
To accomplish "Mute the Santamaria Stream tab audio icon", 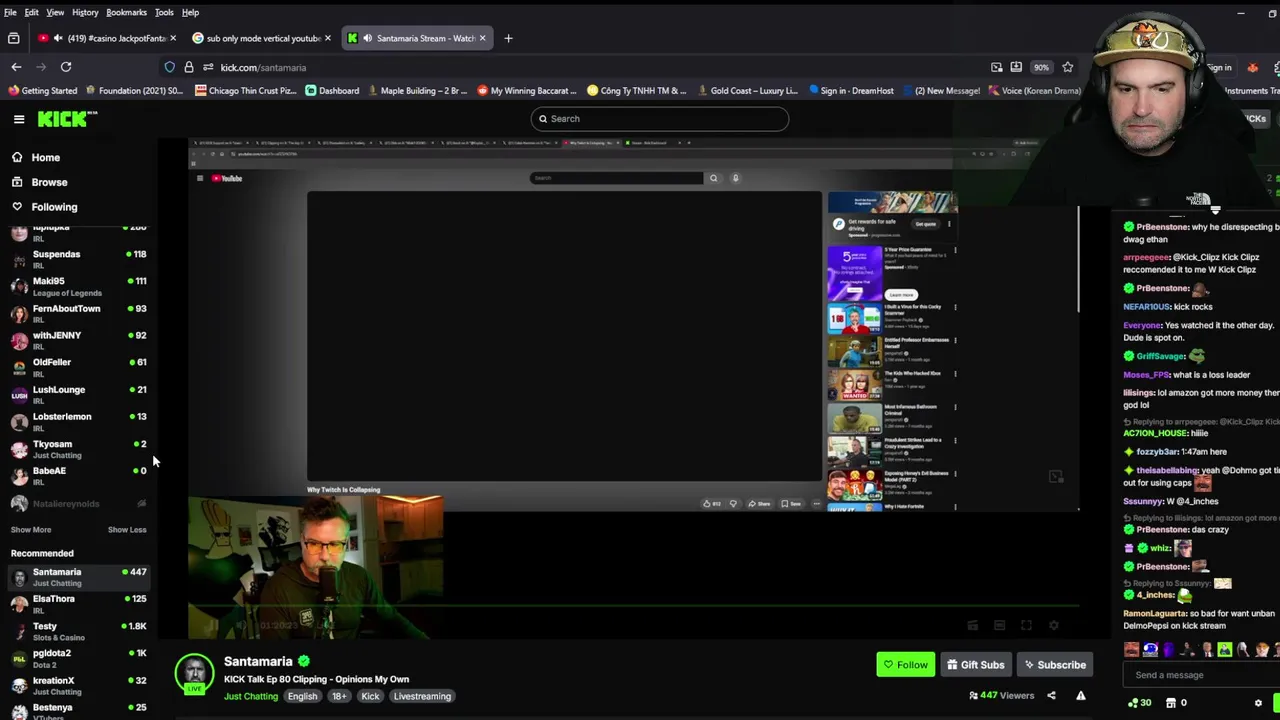I will 367,38.
